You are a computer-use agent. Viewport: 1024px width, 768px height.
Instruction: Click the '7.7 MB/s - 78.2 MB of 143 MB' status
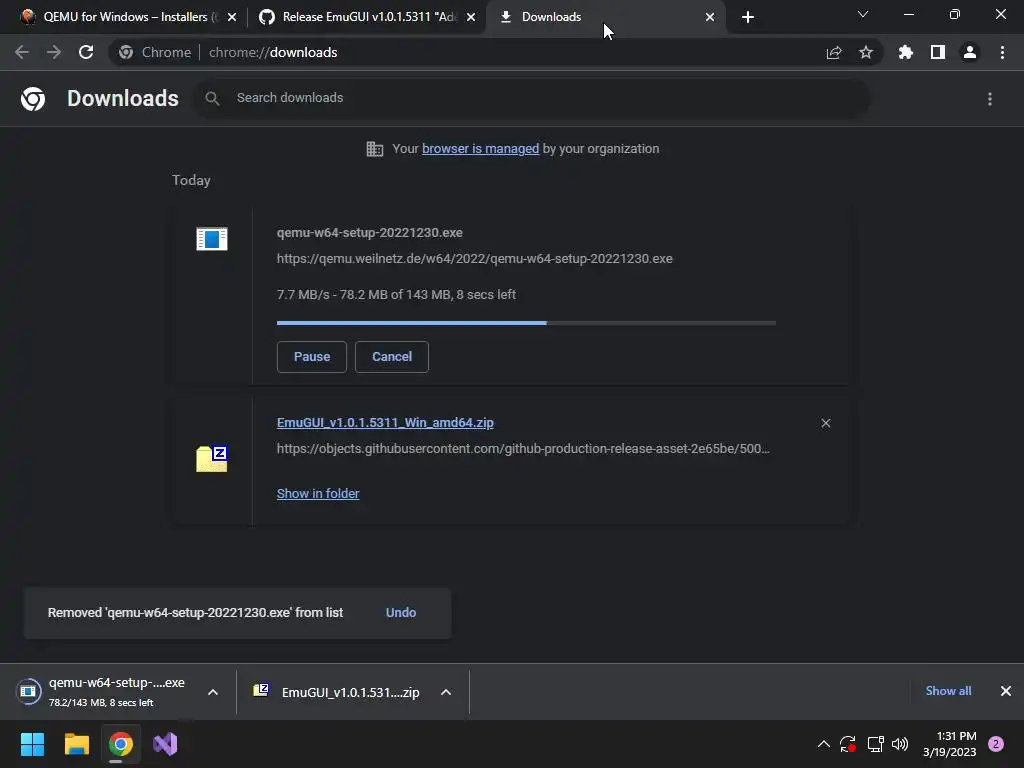[x=396, y=295]
